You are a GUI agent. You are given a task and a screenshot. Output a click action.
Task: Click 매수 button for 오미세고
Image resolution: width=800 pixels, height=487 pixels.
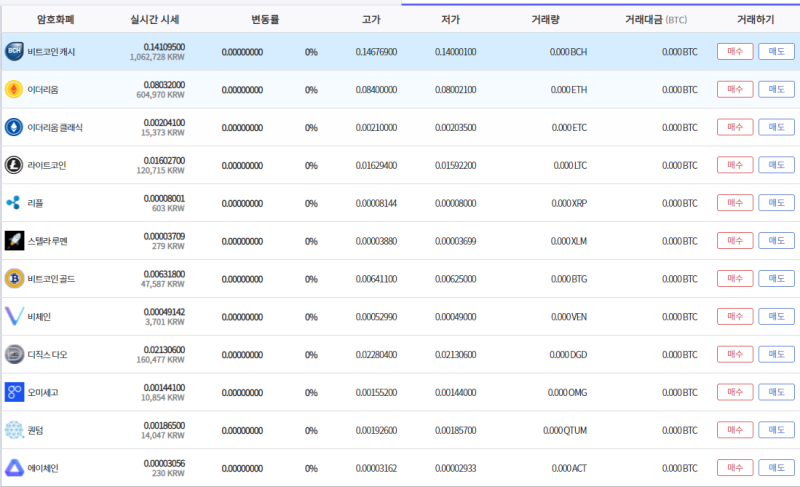pyautogui.click(x=735, y=392)
